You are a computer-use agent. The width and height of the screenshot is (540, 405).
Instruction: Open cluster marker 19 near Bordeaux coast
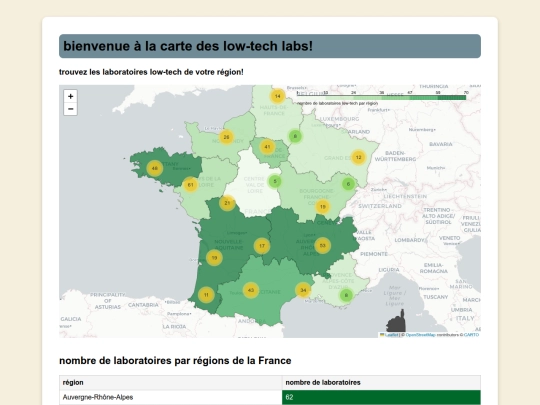214,258
